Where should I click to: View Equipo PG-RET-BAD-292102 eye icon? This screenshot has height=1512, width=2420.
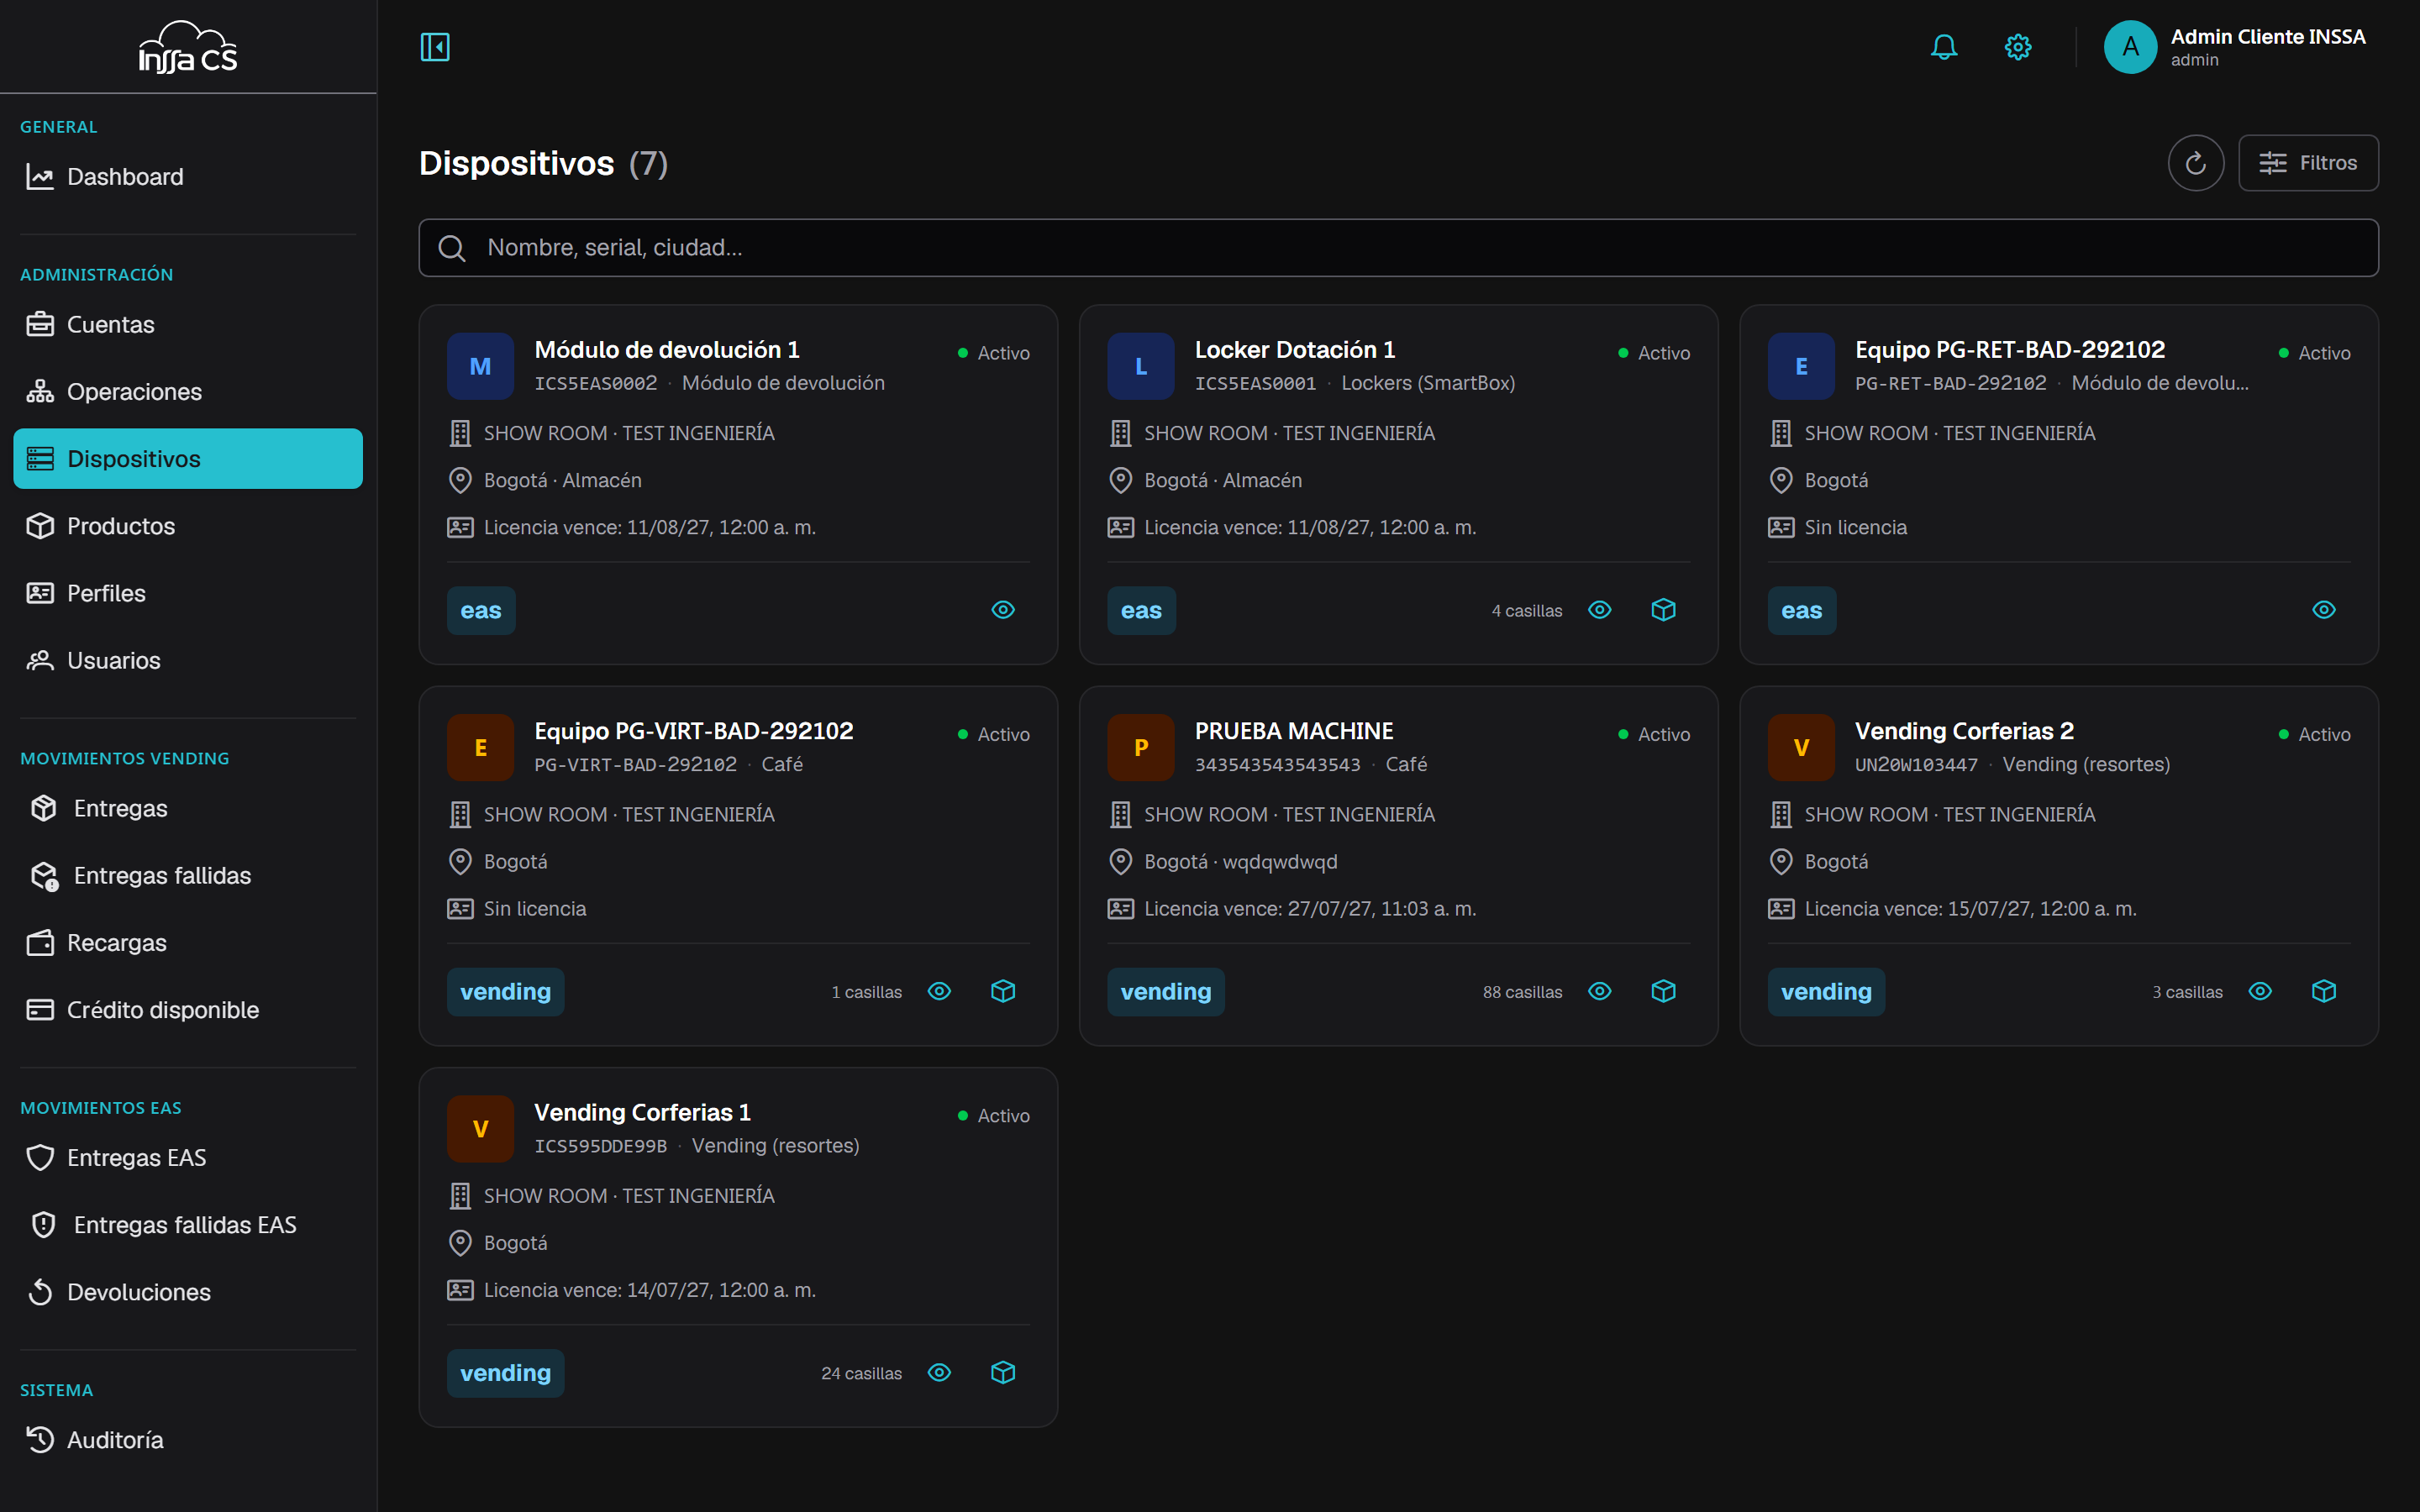click(2324, 610)
